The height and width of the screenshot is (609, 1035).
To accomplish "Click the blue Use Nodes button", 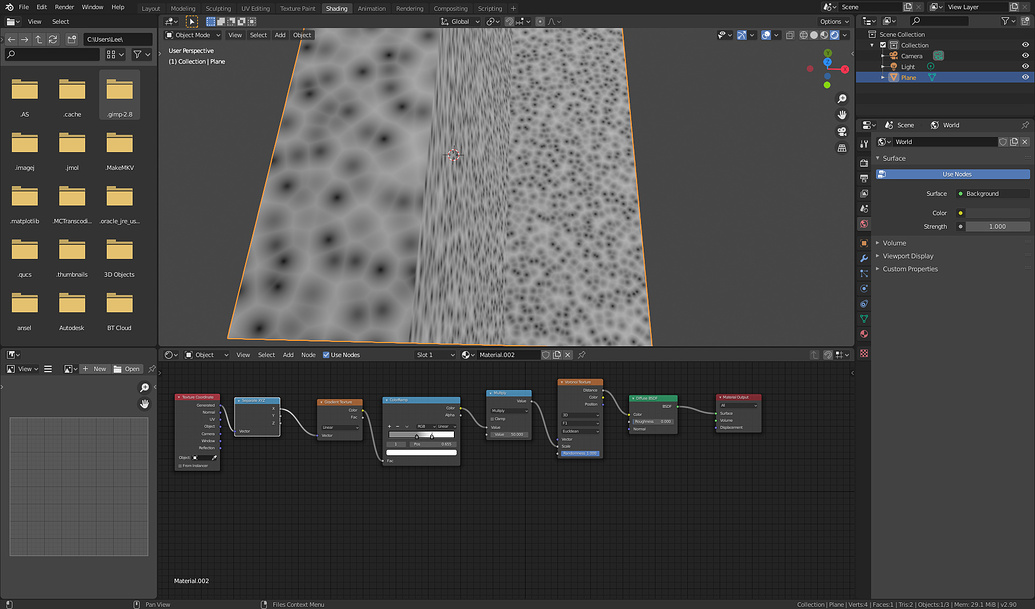I will click(952, 174).
